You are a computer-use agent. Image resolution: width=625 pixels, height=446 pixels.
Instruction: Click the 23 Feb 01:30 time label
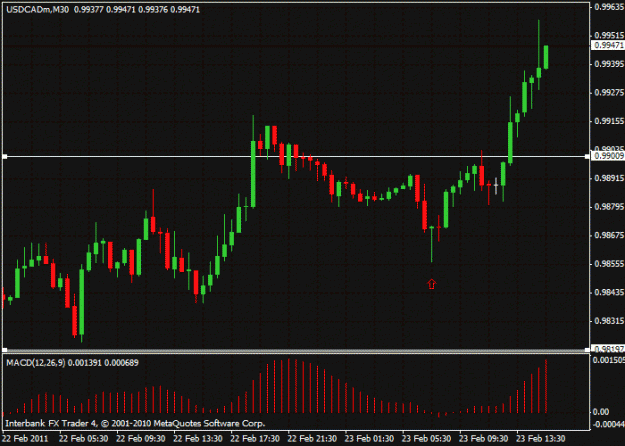(369, 438)
